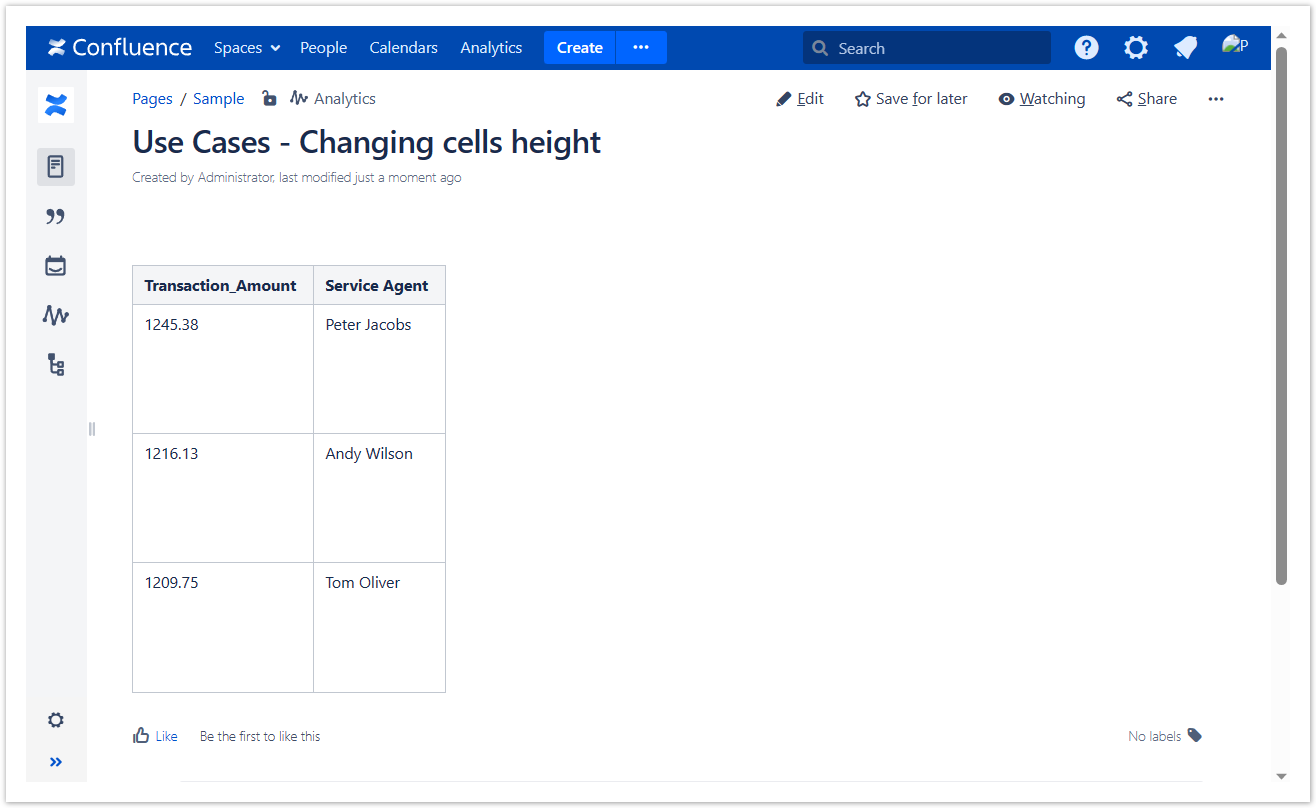Follow the Sample breadcrumb link
The height and width of the screenshot is (808, 1316).
[218, 99]
